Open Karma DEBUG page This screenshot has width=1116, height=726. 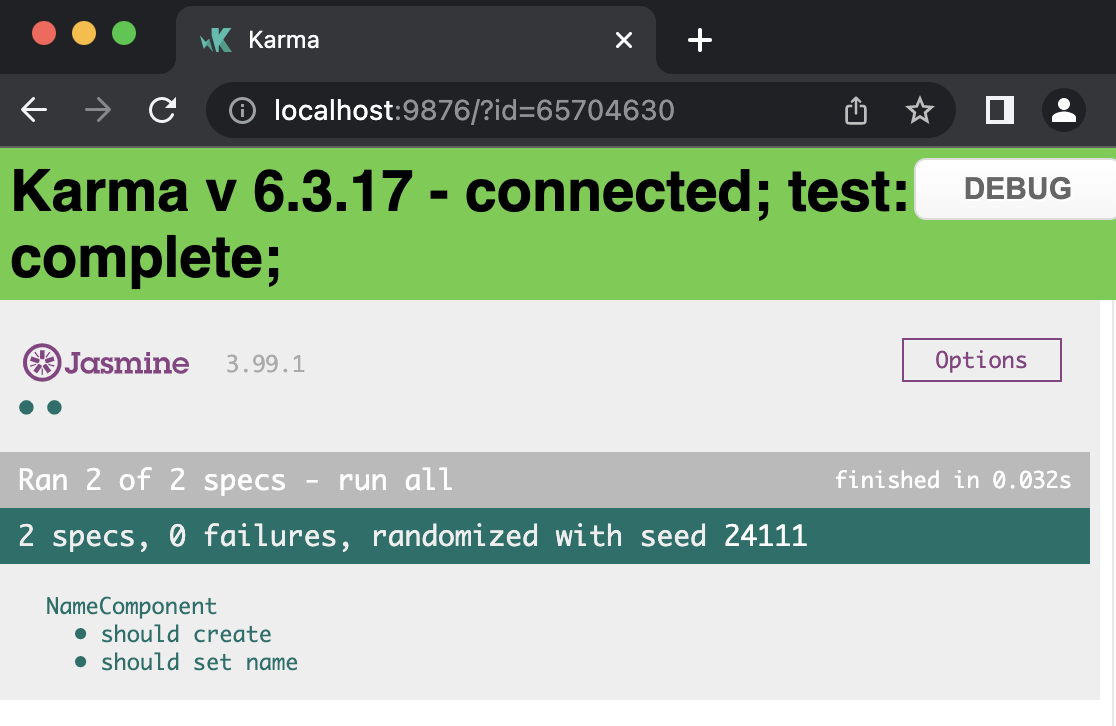click(1016, 189)
